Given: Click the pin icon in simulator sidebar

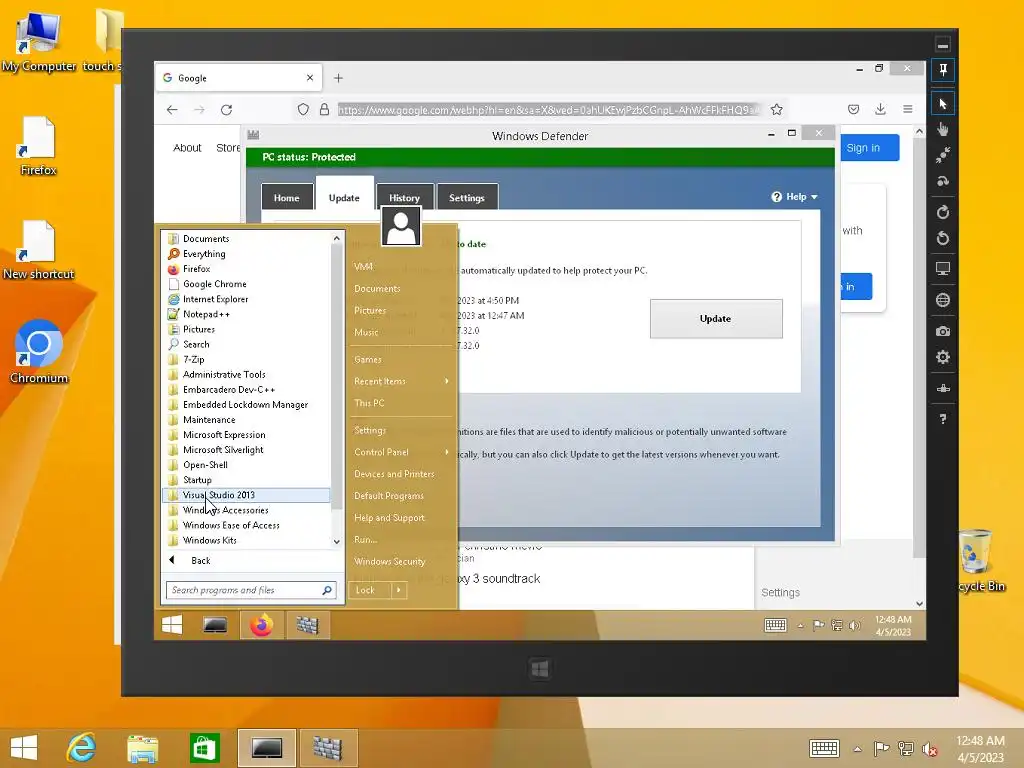Looking at the screenshot, I should [943, 70].
